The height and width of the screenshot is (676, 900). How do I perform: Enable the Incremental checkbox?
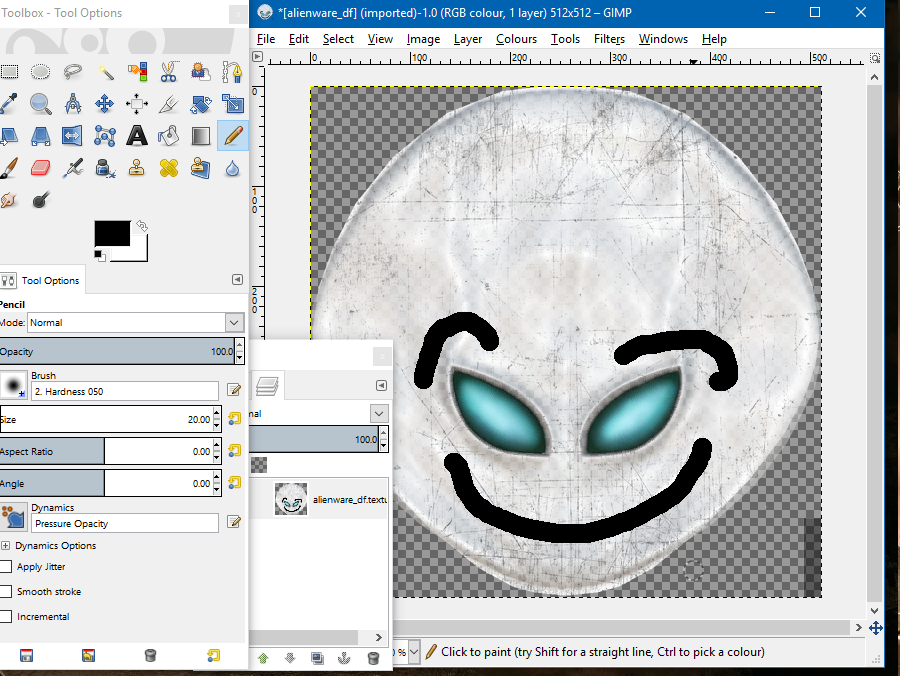(6, 616)
